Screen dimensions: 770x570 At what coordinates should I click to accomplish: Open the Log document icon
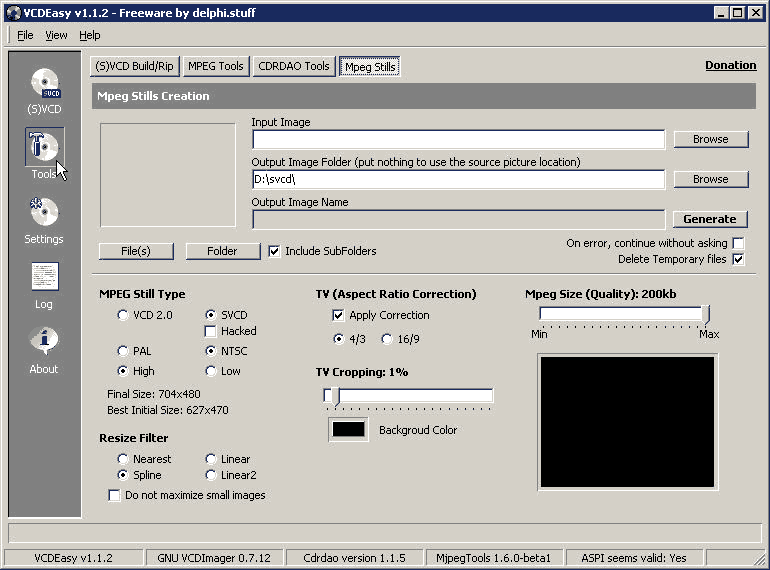pos(44,277)
